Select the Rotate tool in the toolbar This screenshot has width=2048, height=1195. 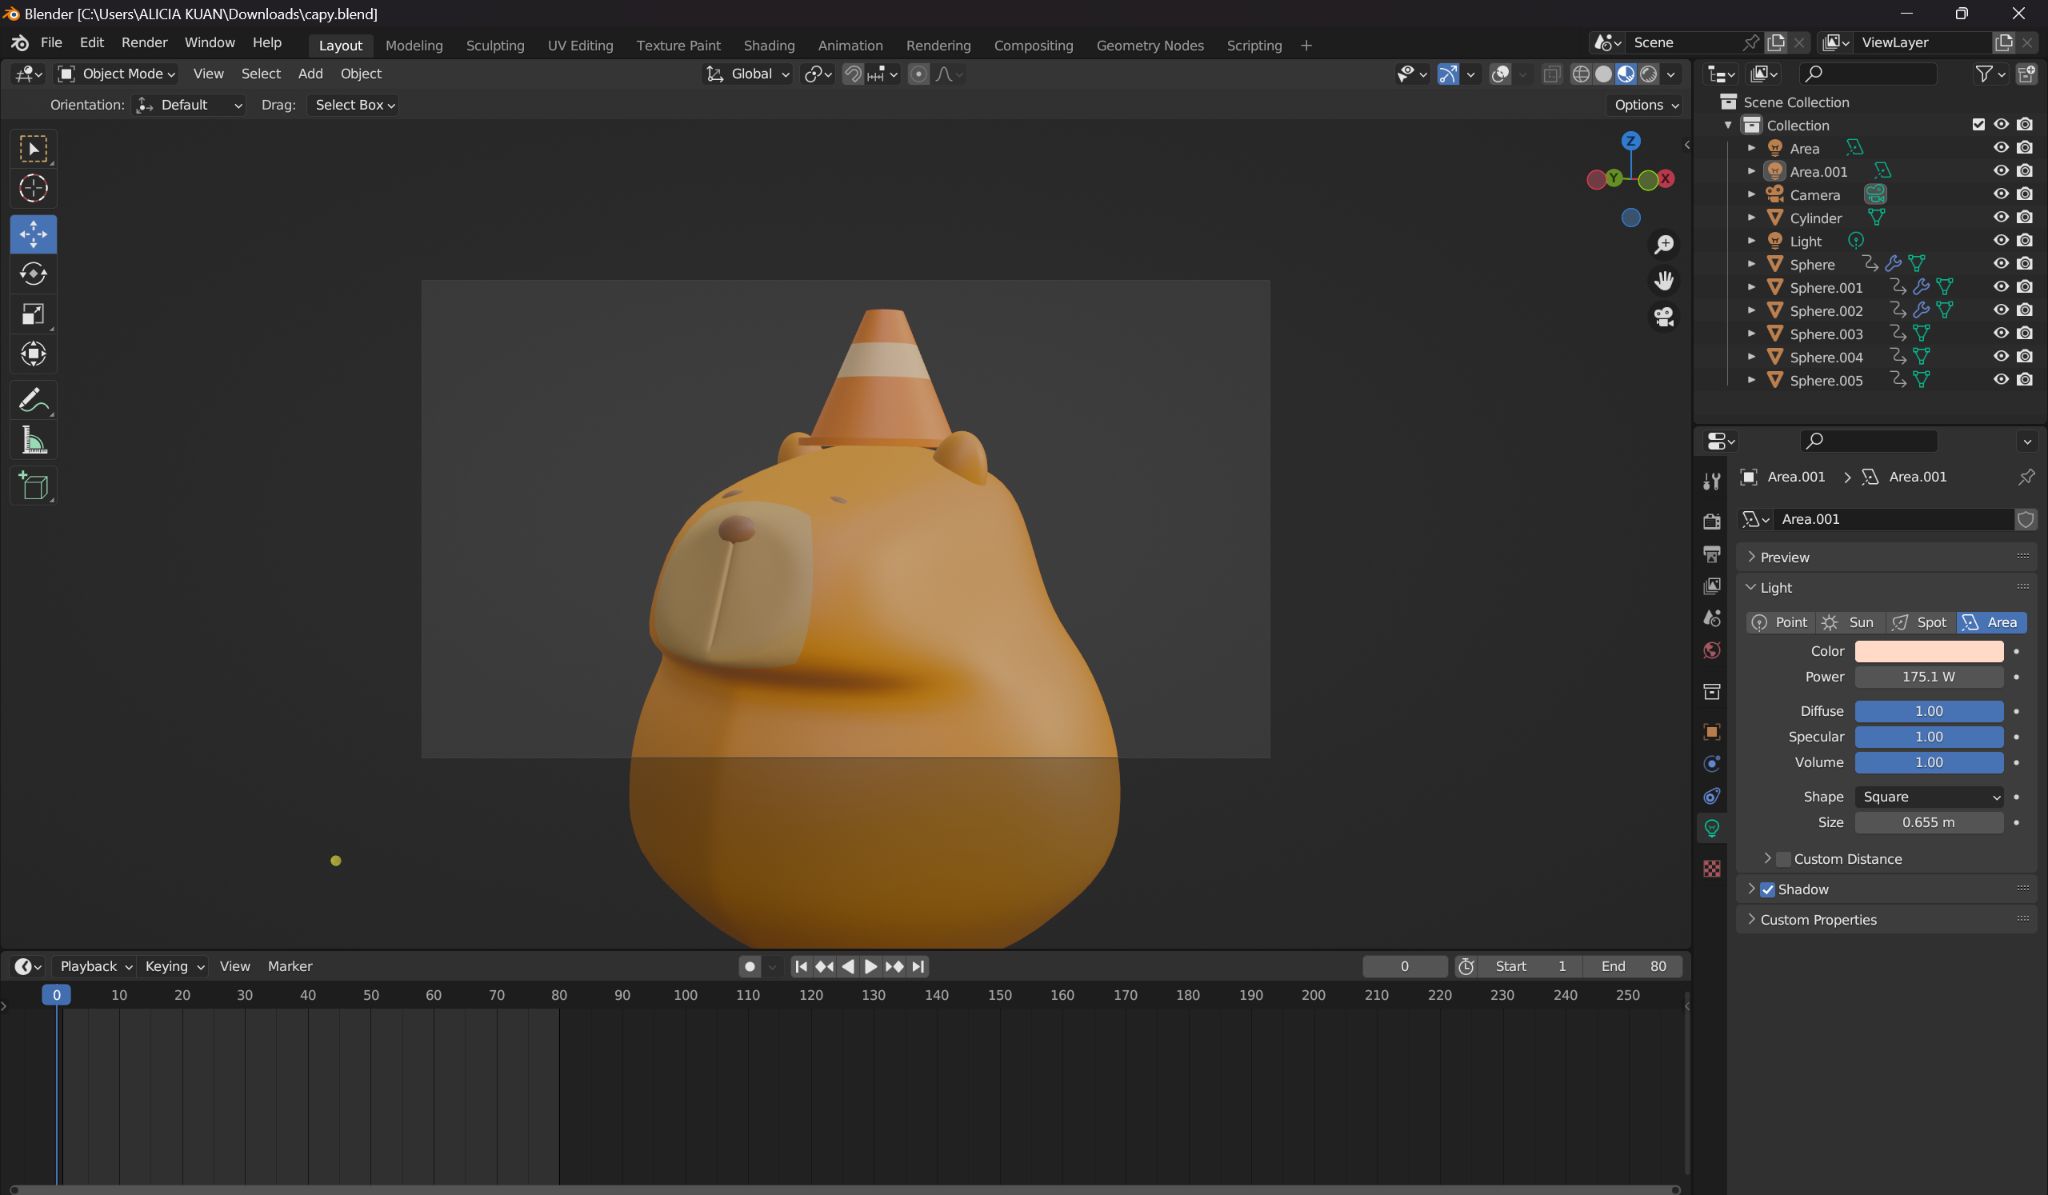pyautogui.click(x=33, y=274)
